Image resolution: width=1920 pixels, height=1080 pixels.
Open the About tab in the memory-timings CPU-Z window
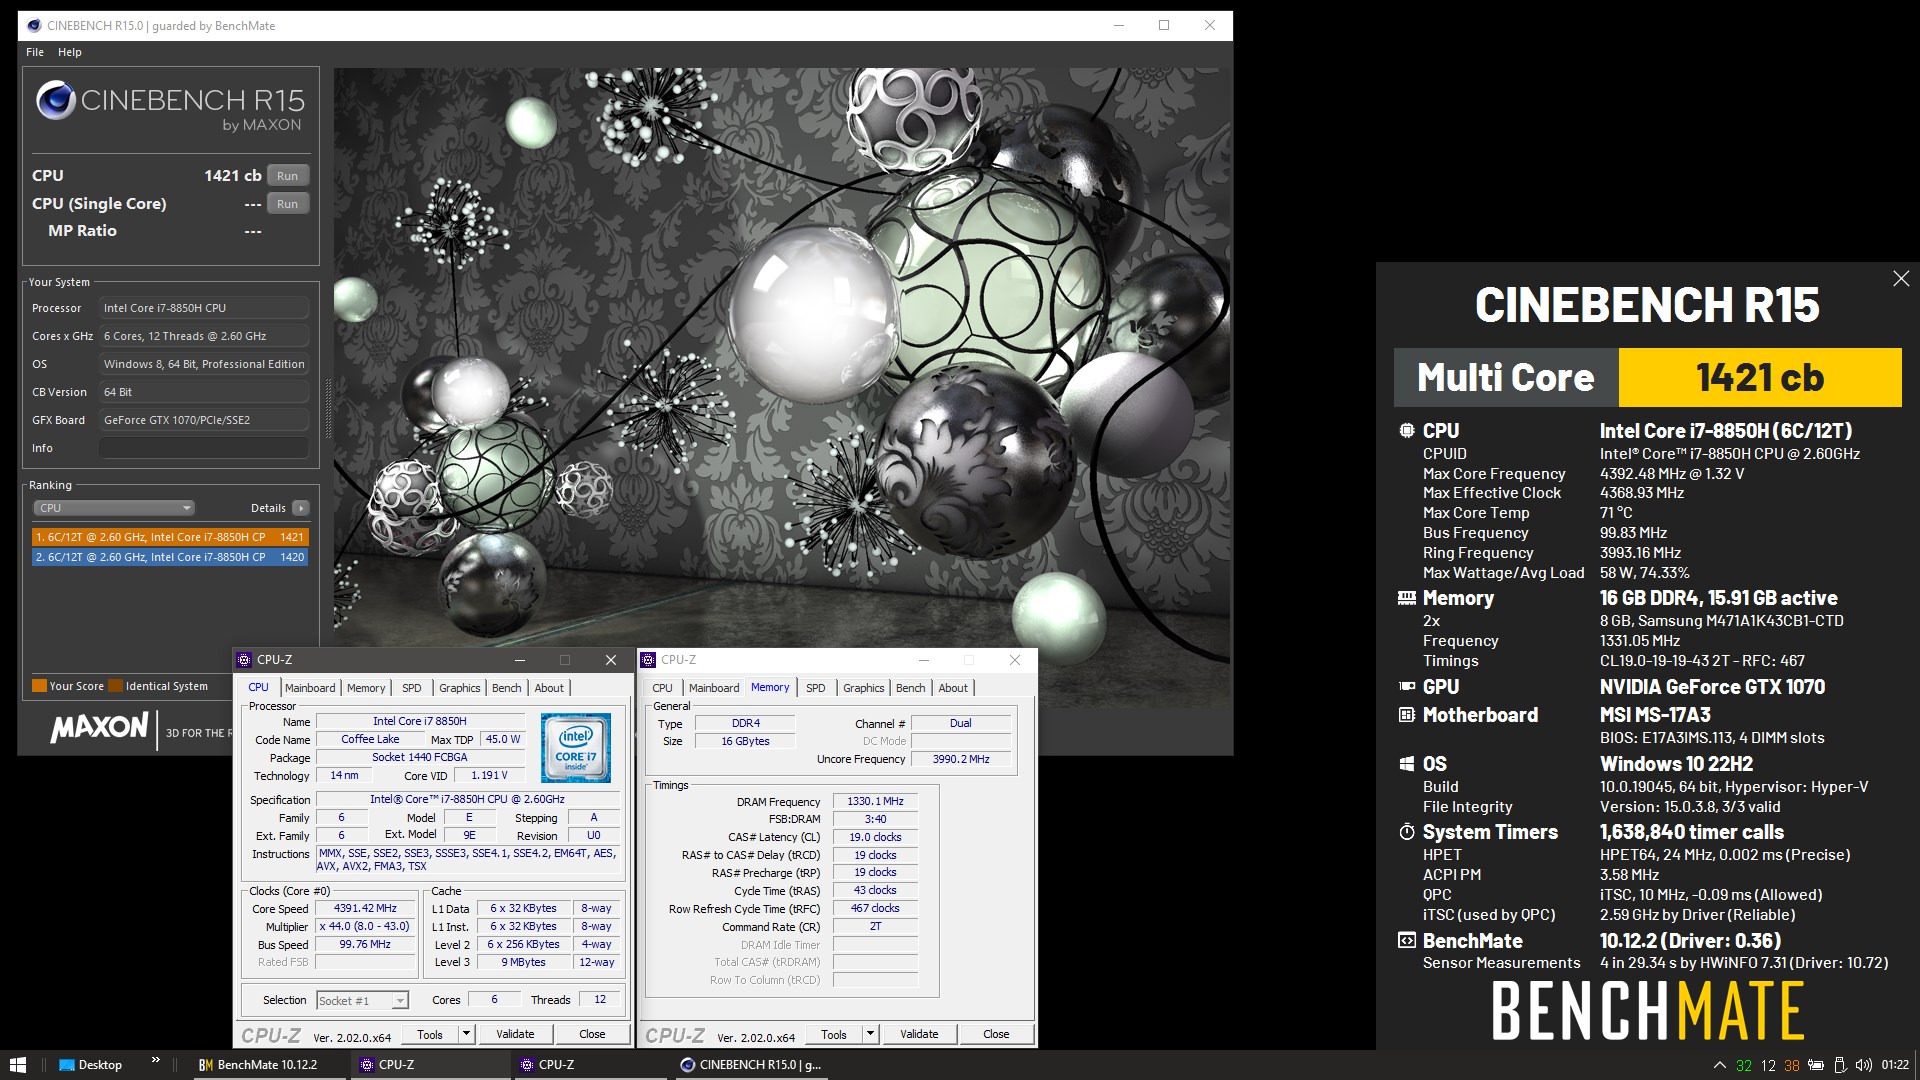(x=952, y=688)
